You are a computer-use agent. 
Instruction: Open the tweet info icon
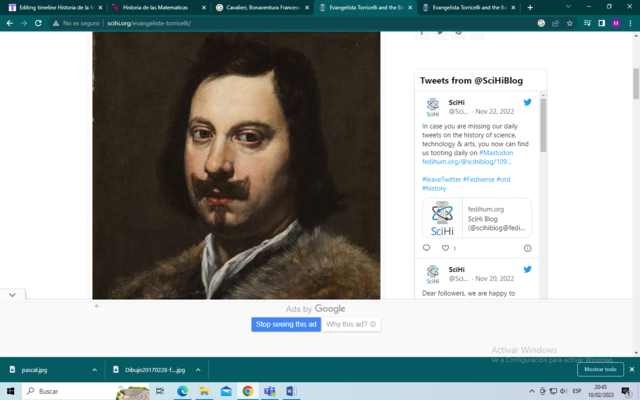527,248
